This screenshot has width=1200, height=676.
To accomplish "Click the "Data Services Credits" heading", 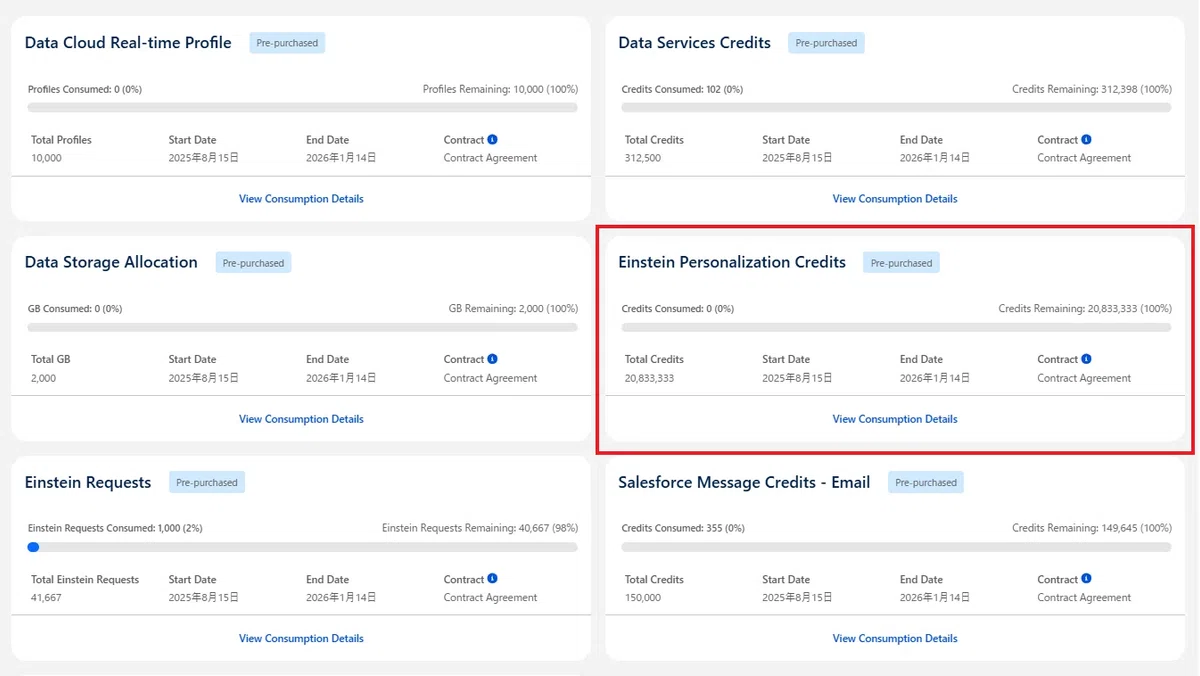I will (x=695, y=43).
